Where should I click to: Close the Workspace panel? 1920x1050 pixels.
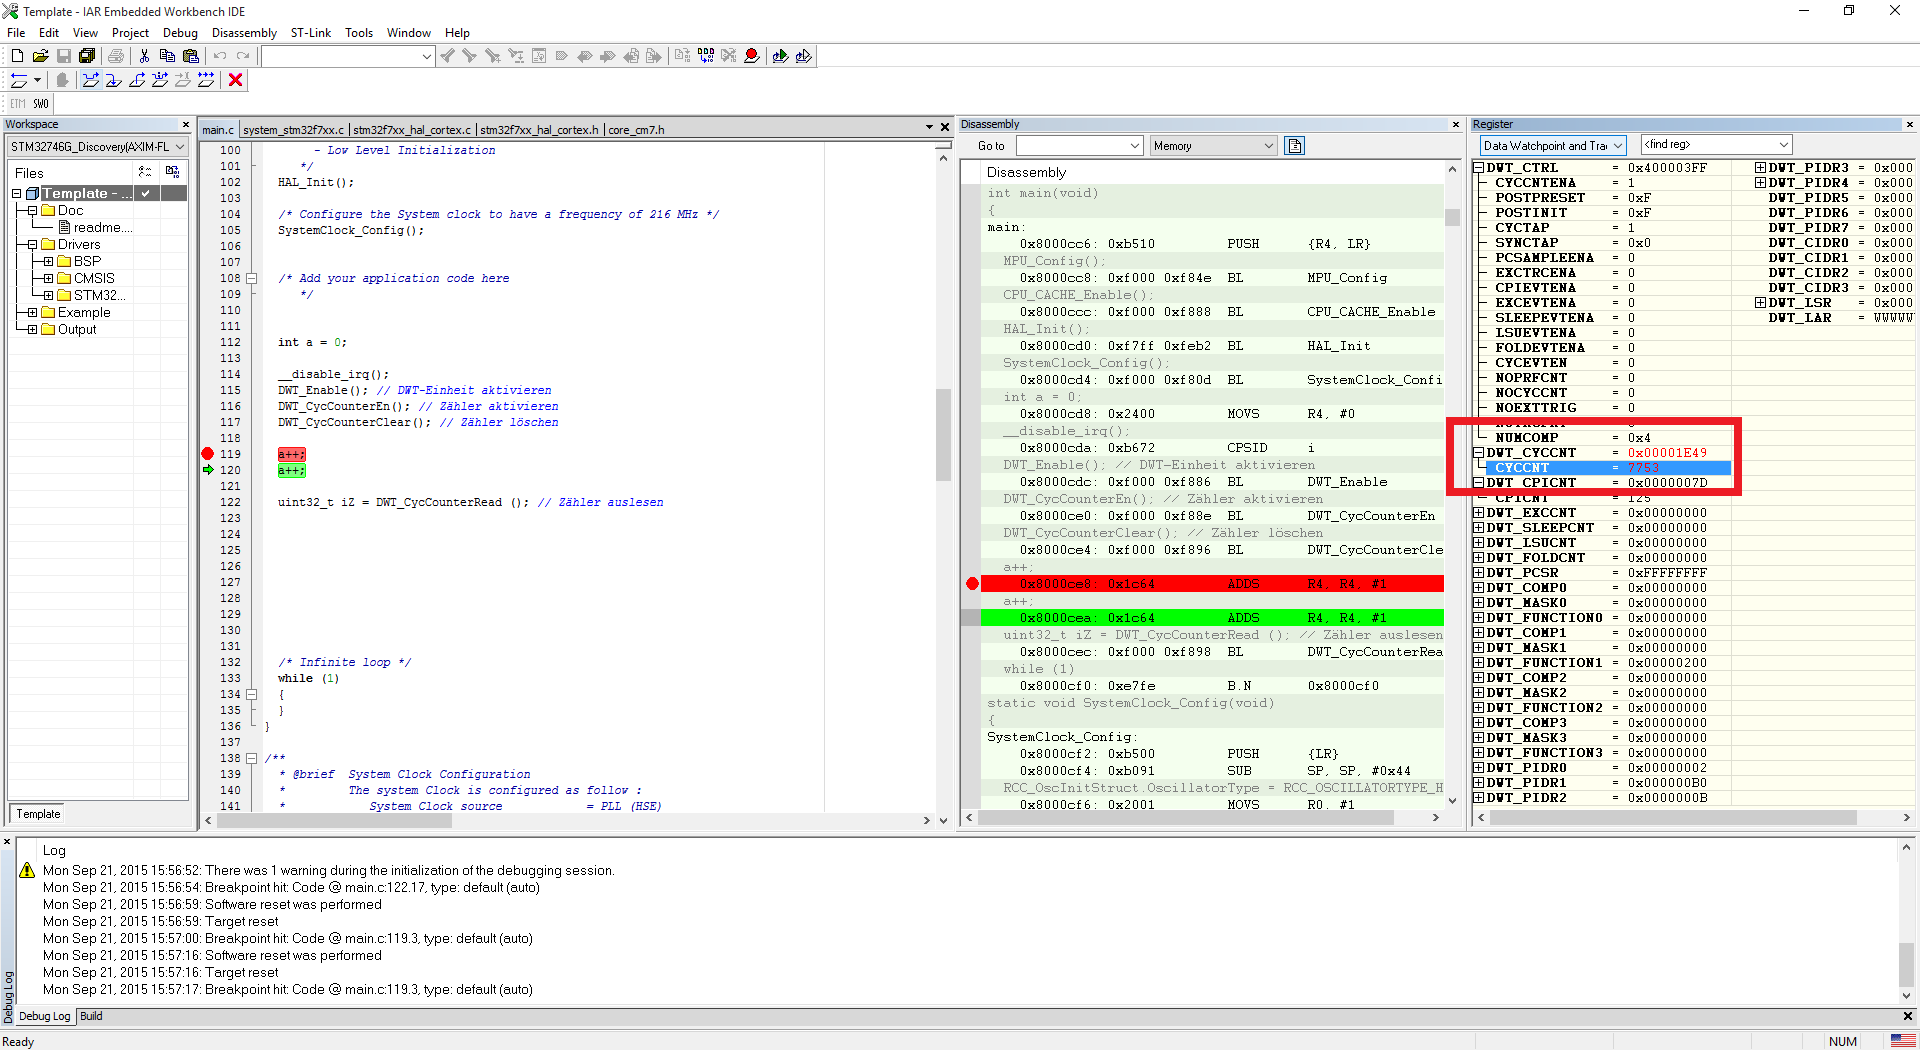click(186, 125)
